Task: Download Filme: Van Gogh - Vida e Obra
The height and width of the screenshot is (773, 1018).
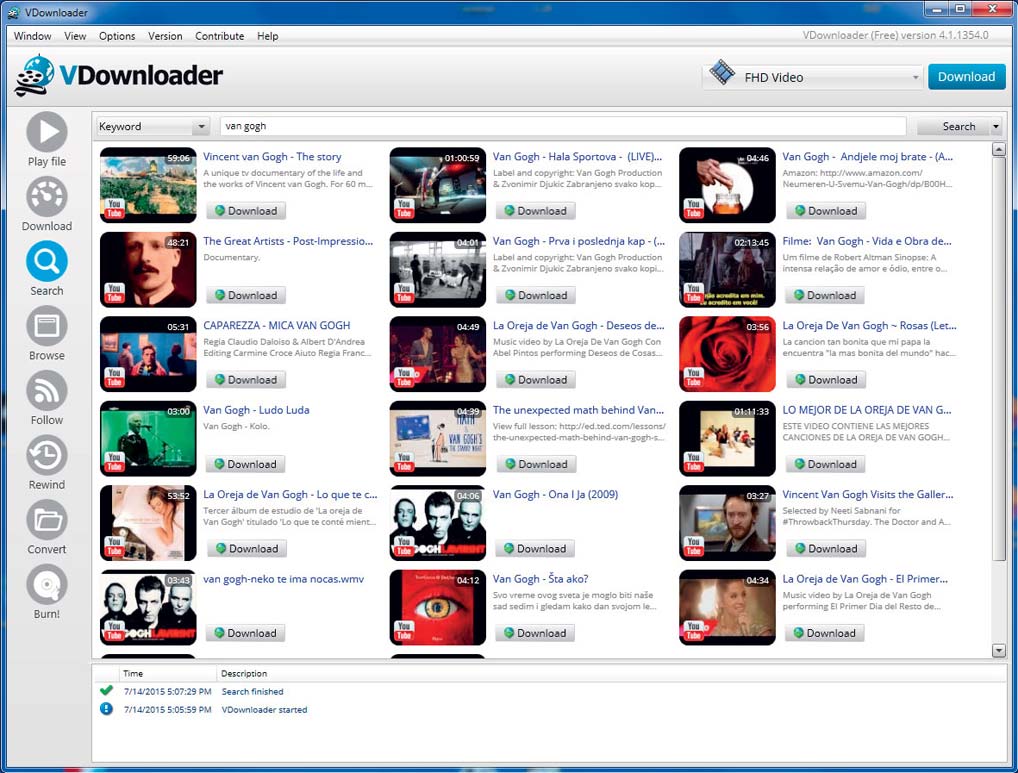Action: pos(825,295)
